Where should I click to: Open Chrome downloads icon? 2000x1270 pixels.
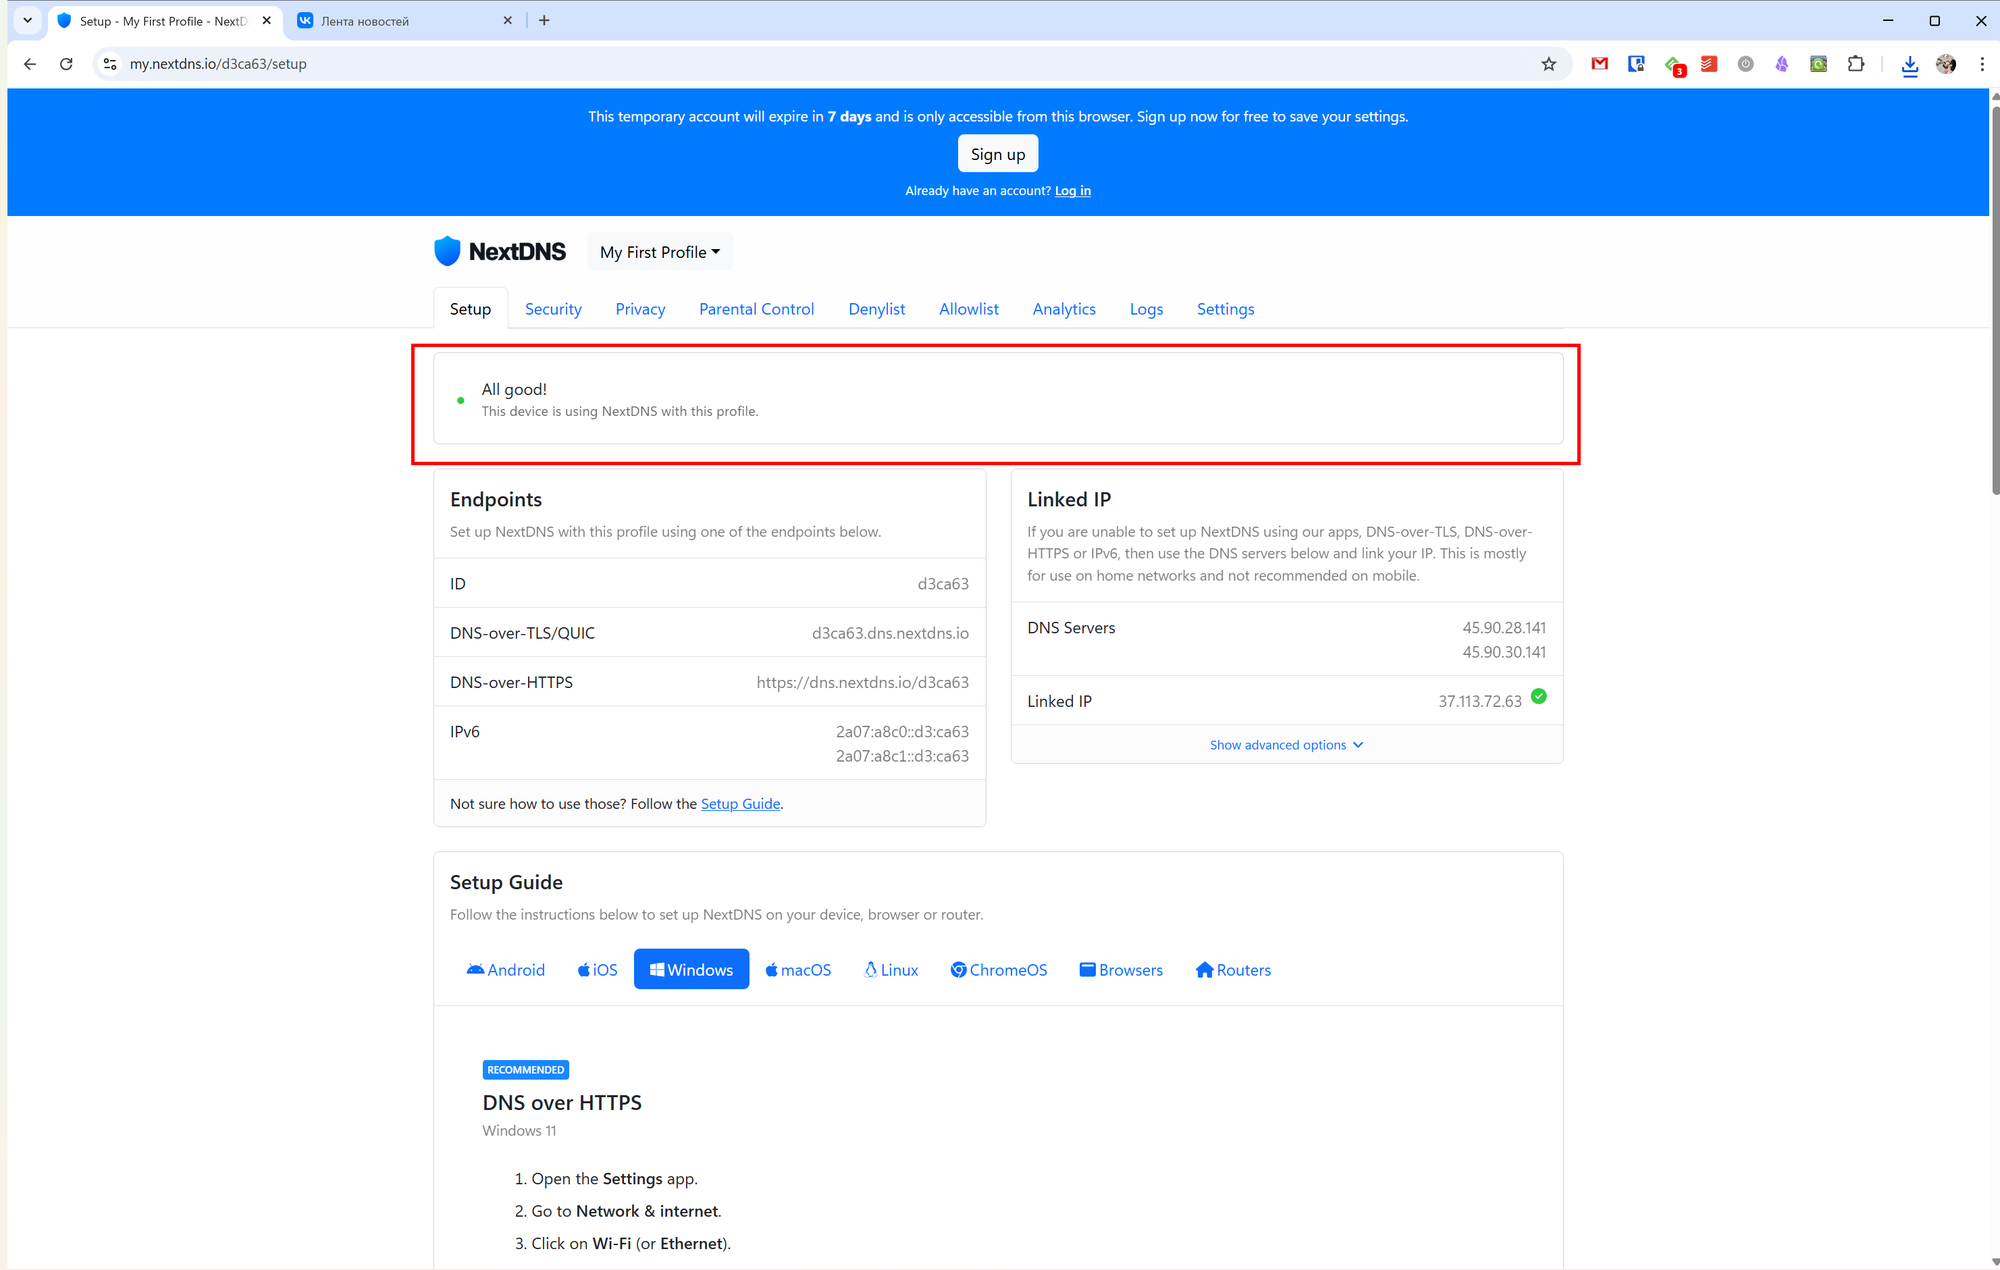coord(1909,64)
